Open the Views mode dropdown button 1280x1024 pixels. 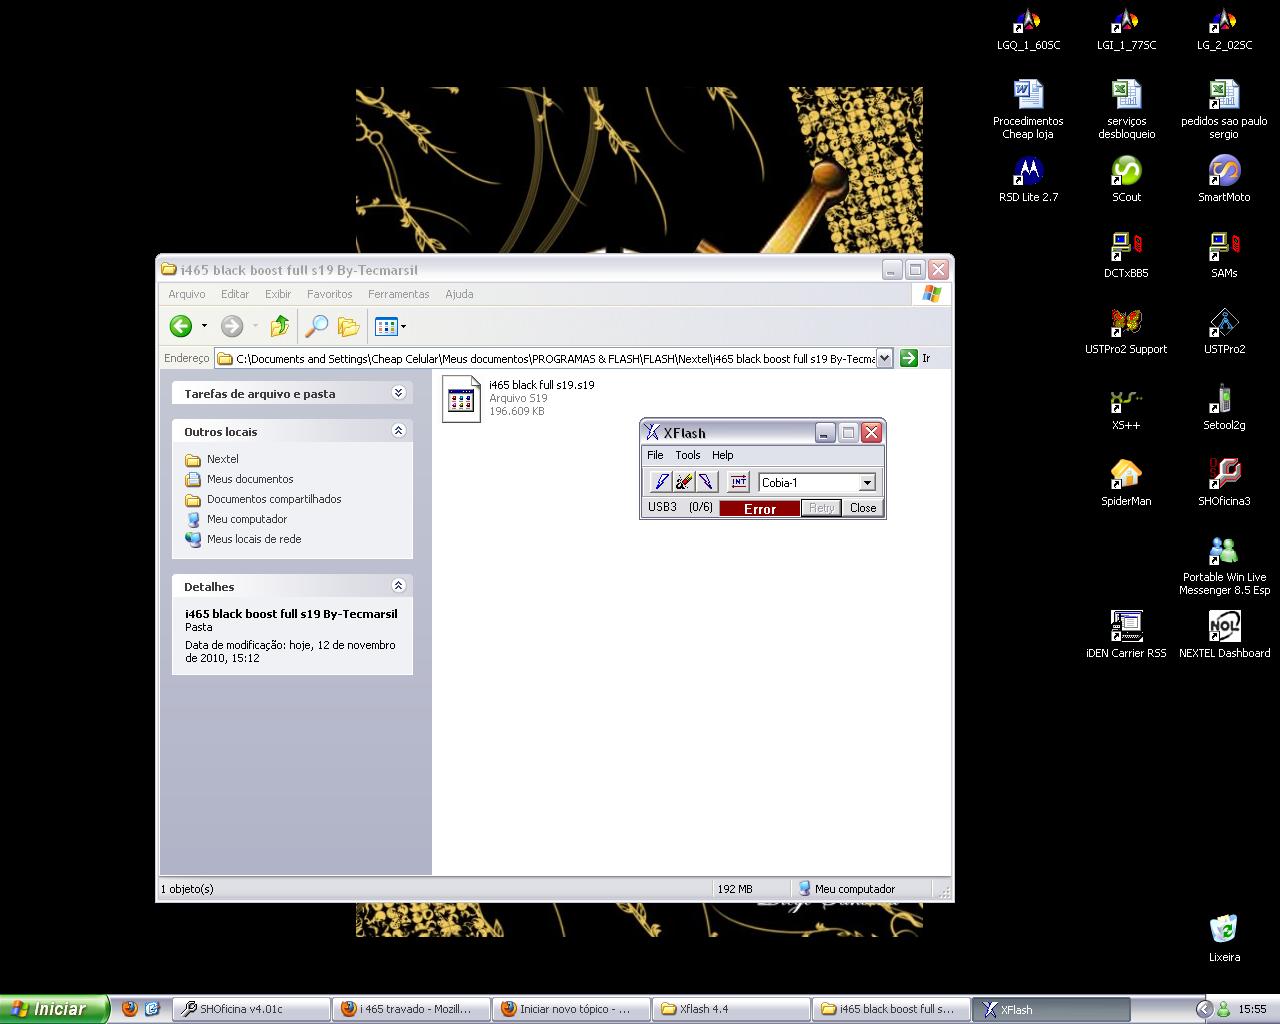point(389,326)
